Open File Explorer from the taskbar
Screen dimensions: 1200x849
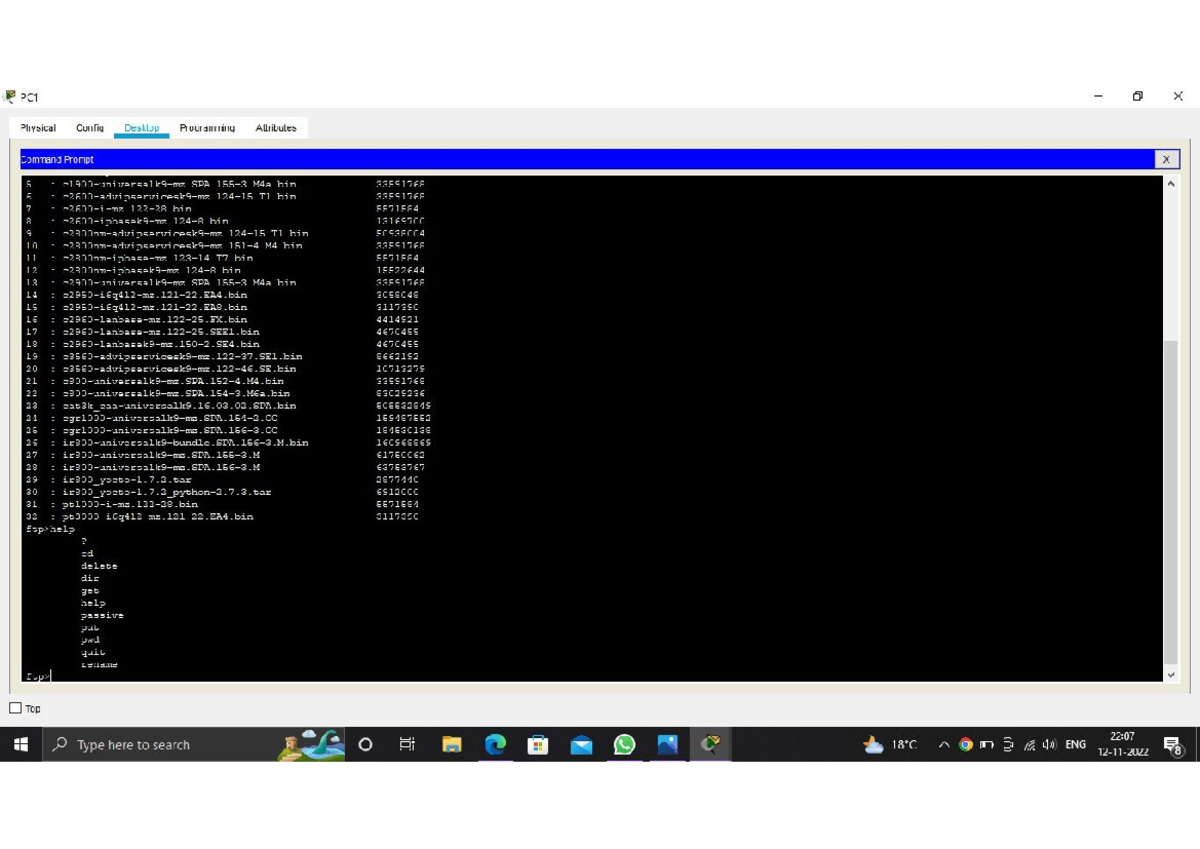pos(451,744)
